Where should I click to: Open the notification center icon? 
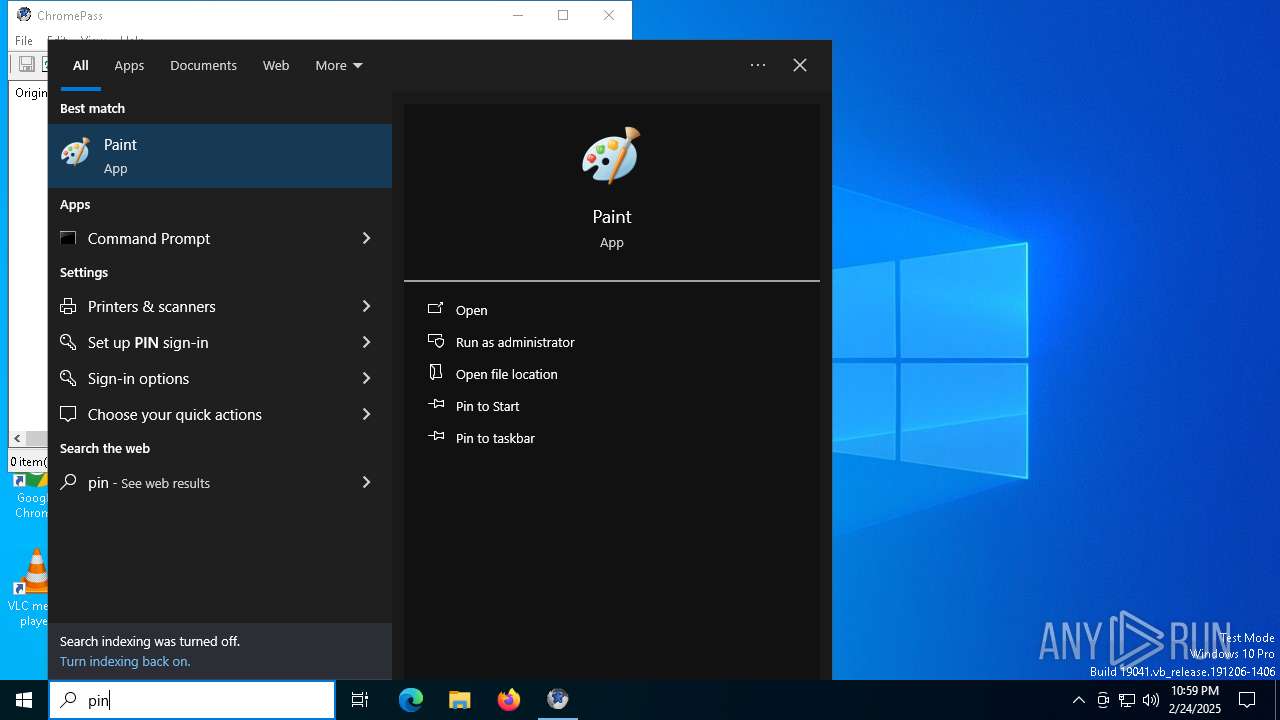[1247, 700]
